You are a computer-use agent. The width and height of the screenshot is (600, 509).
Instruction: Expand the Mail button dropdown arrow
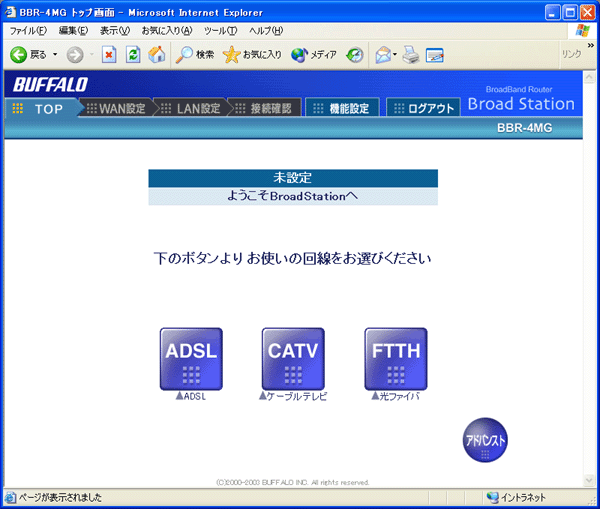395,55
